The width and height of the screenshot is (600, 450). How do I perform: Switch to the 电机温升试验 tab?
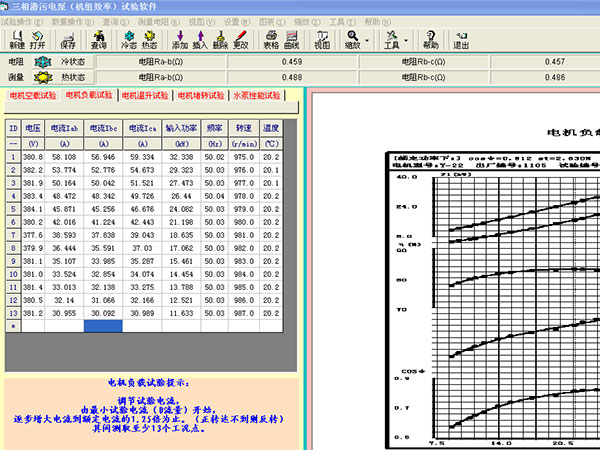tap(145, 96)
